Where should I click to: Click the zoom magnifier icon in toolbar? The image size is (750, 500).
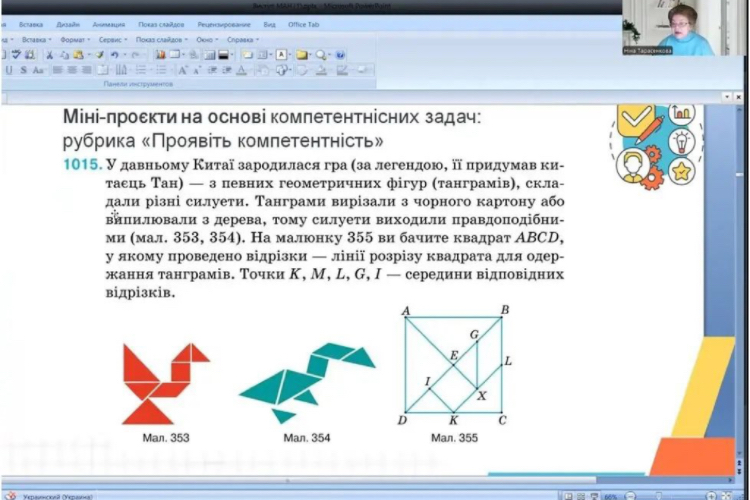pyautogui.click(x=320, y=55)
